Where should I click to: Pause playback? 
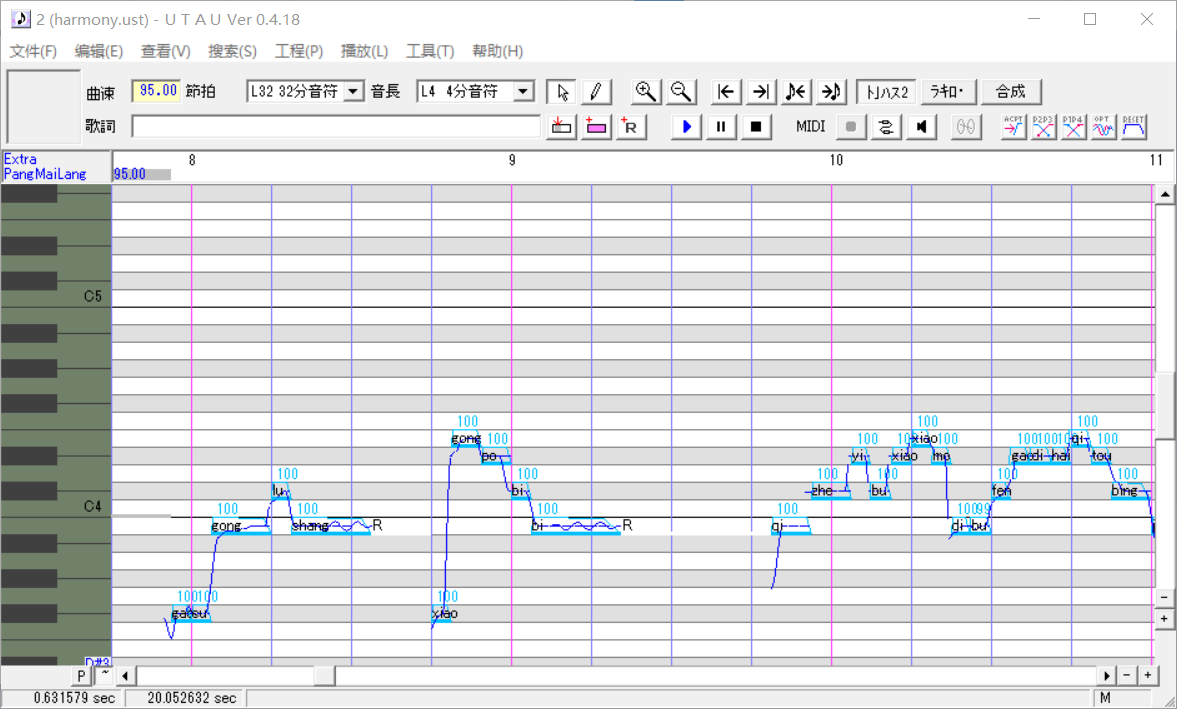721,127
